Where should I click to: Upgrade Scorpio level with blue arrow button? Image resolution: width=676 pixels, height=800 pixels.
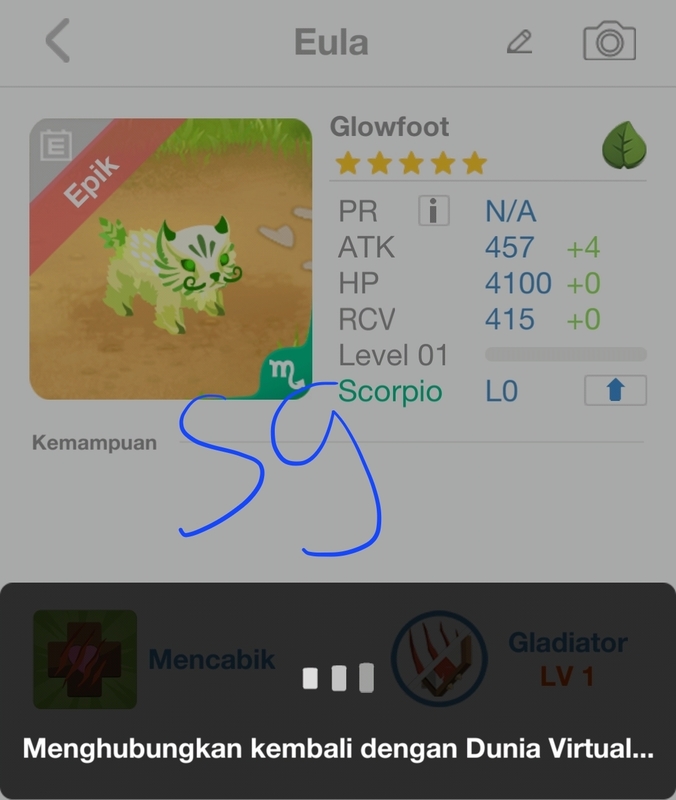[615, 391]
